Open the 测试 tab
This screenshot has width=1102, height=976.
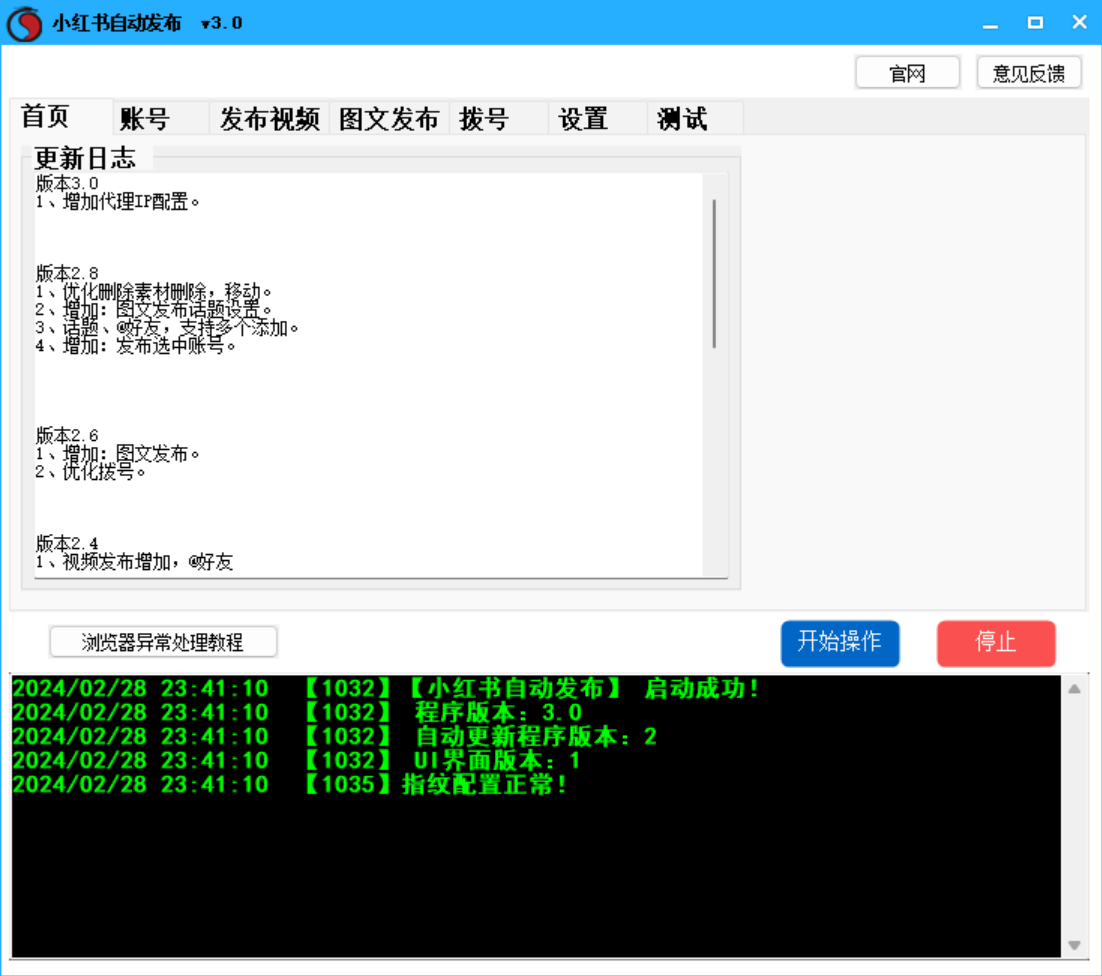(x=696, y=118)
